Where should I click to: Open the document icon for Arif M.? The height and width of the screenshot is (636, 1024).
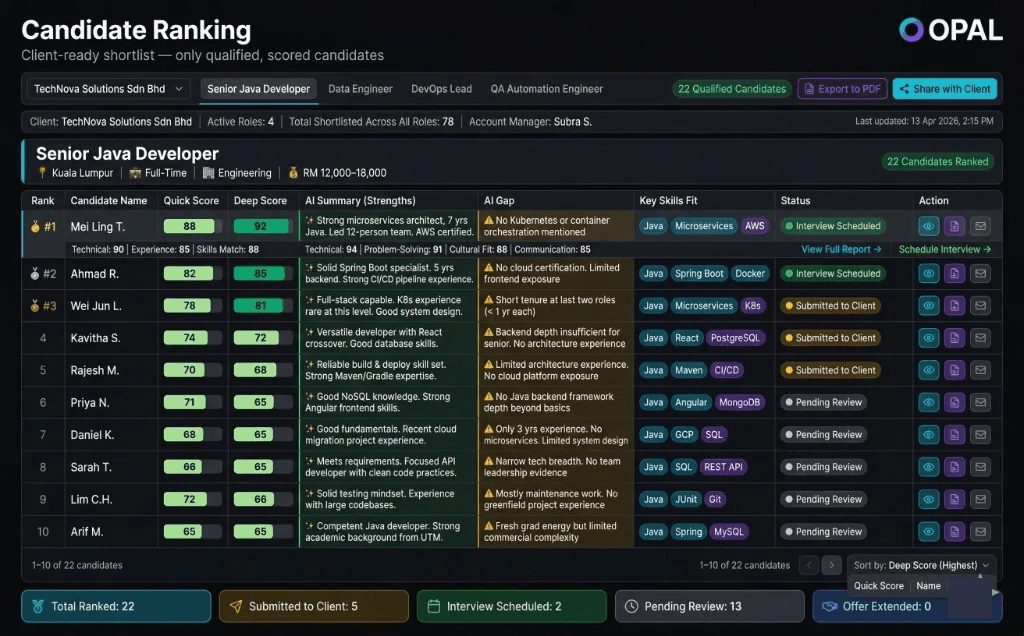coord(954,532)
